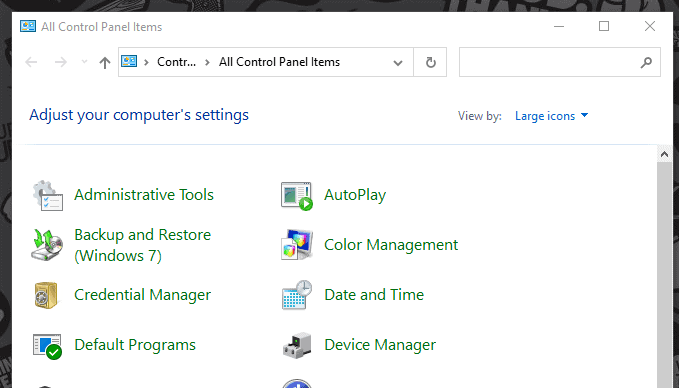The image size is (679, 388).
Task: Open the Administrative Tools icon
Action: (x=48, y=196)
